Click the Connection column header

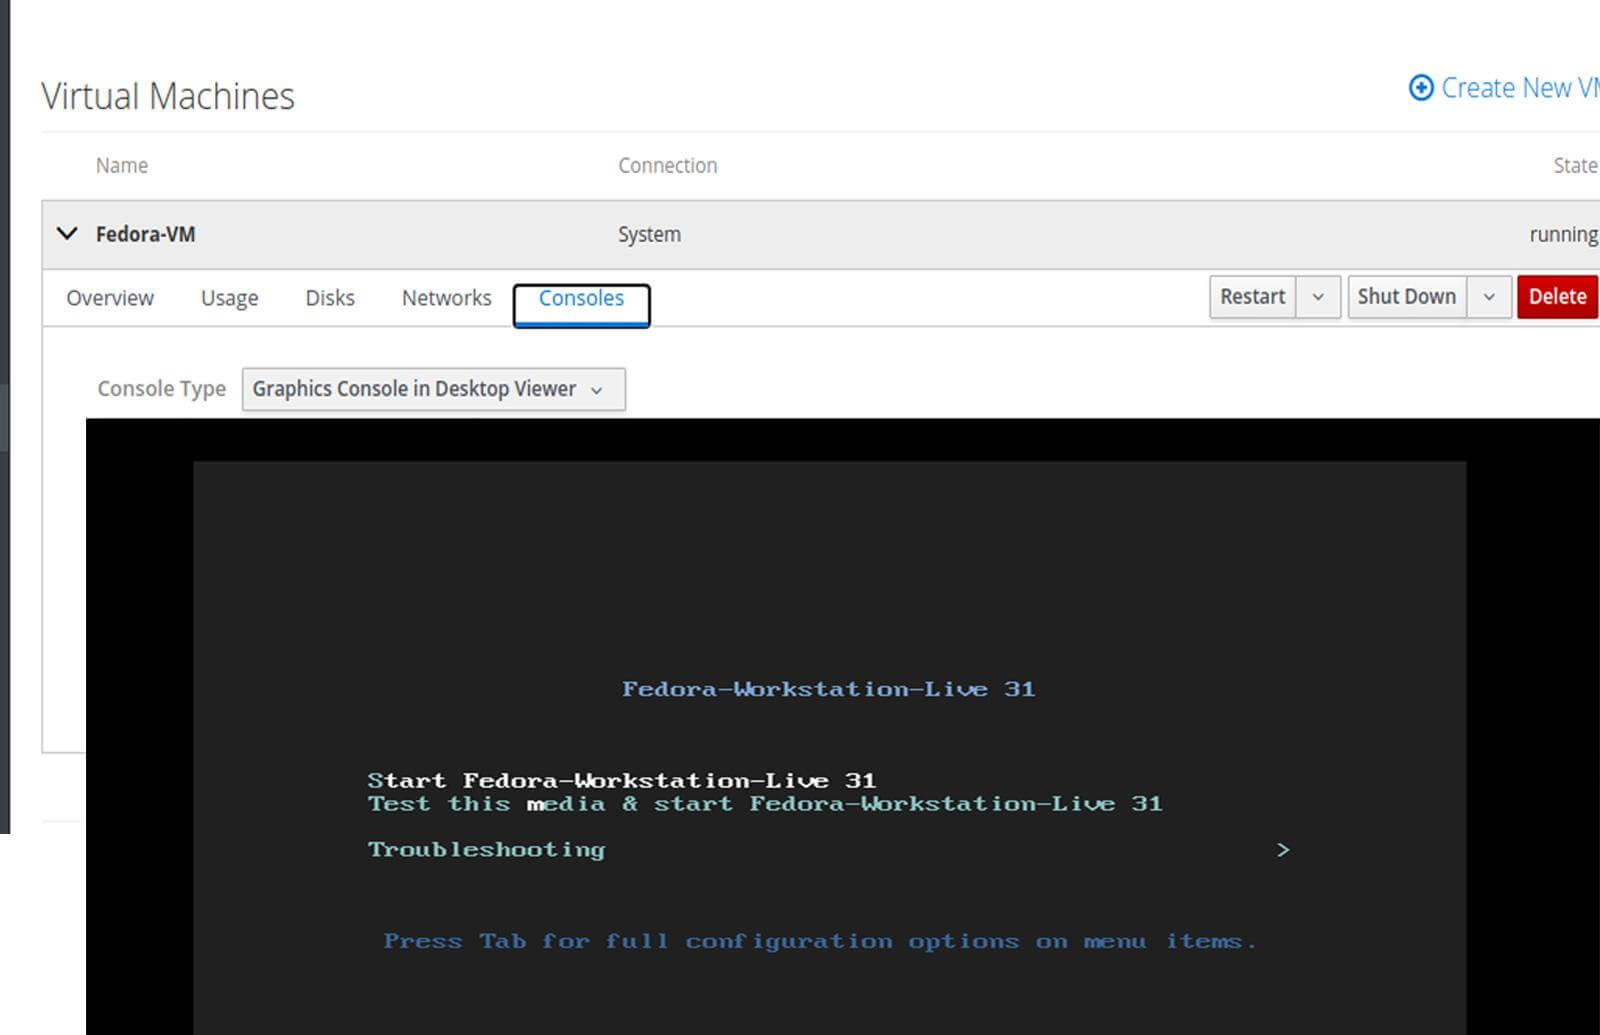pyautogui.click(x=667, y=165)
